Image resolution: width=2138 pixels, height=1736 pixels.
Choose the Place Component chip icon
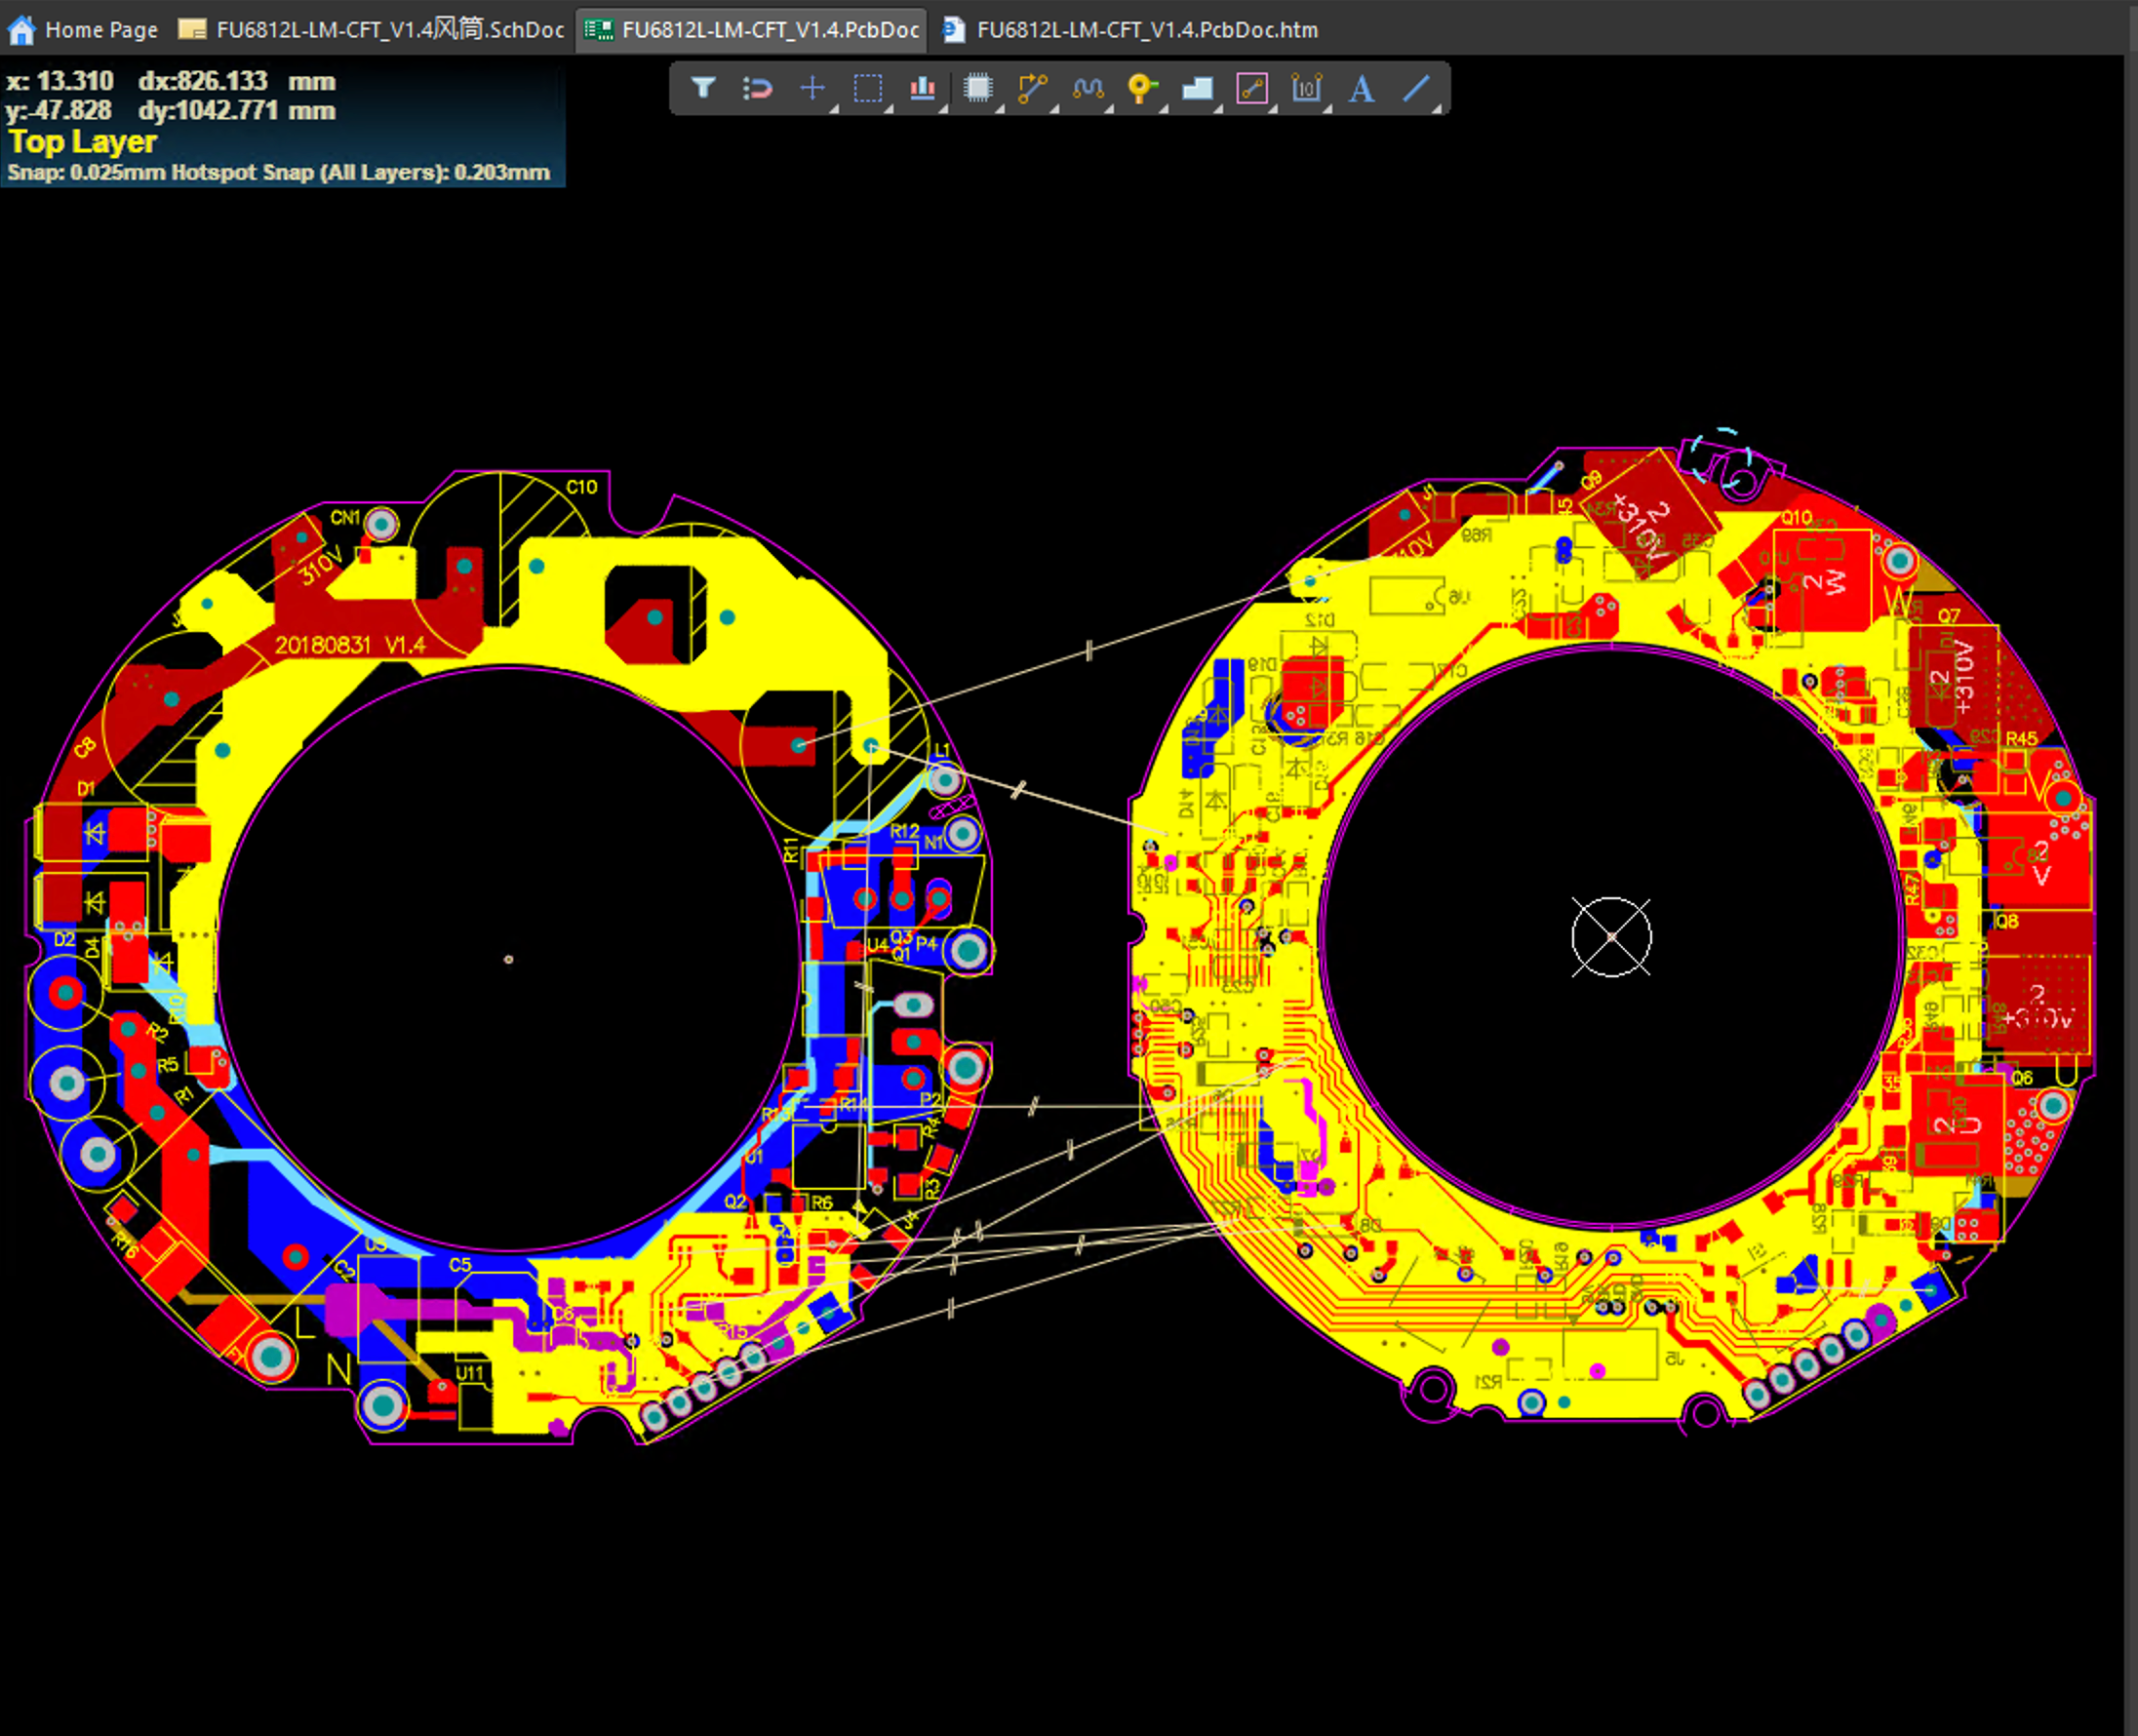point(977,89)
